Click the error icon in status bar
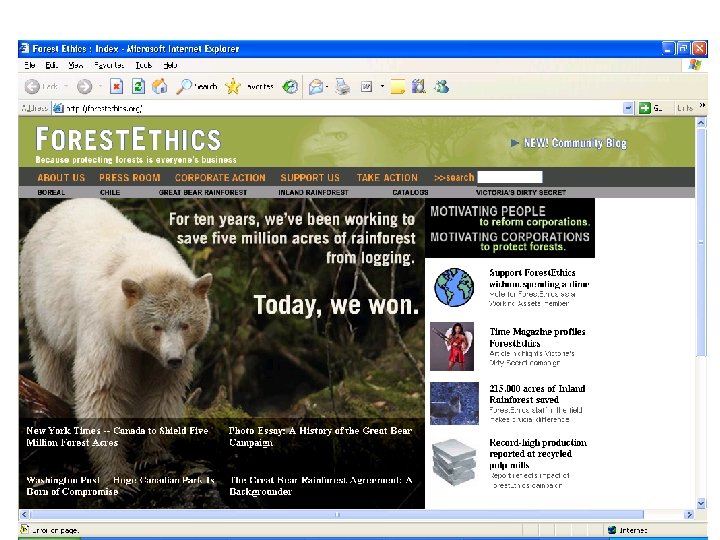The width and height of the screenshot is (720, 540). (24, 529)
